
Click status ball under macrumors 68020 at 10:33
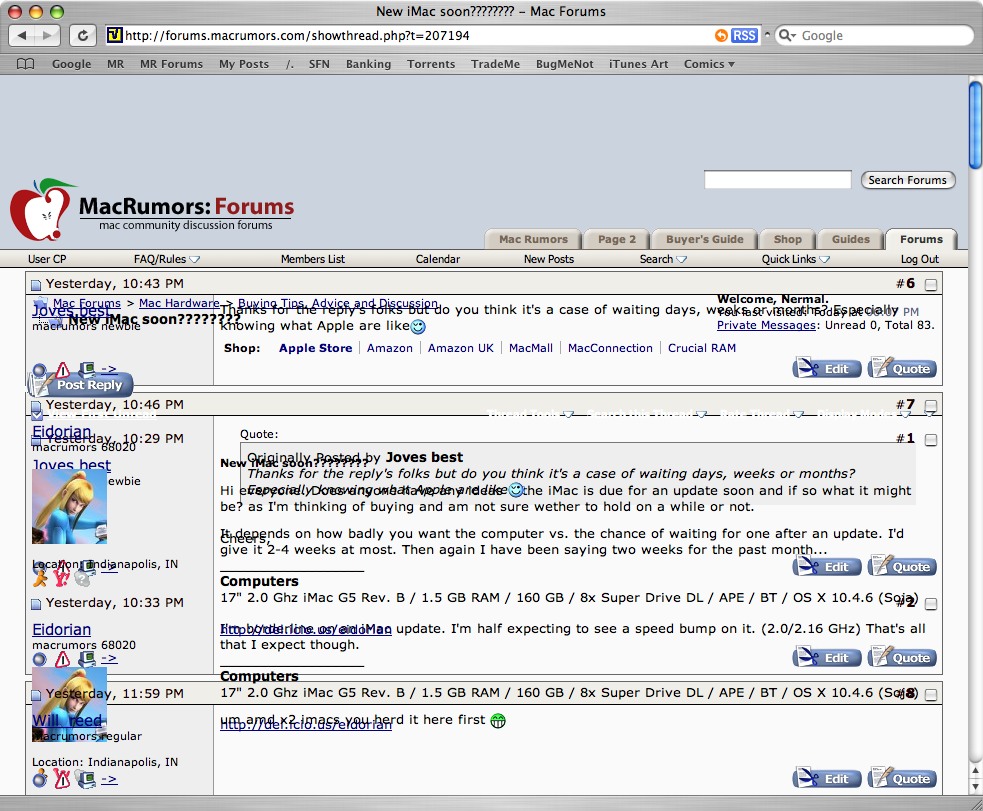coord(39,659)
